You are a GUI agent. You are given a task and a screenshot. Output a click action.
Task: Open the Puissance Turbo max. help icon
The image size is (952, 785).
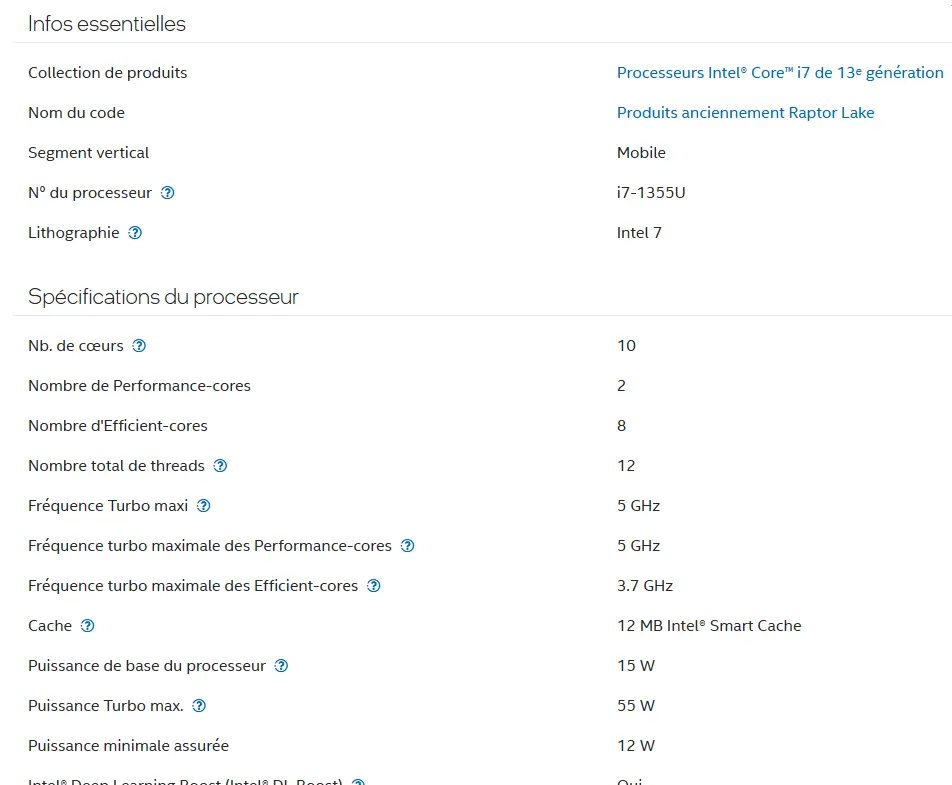pos(199,706)
